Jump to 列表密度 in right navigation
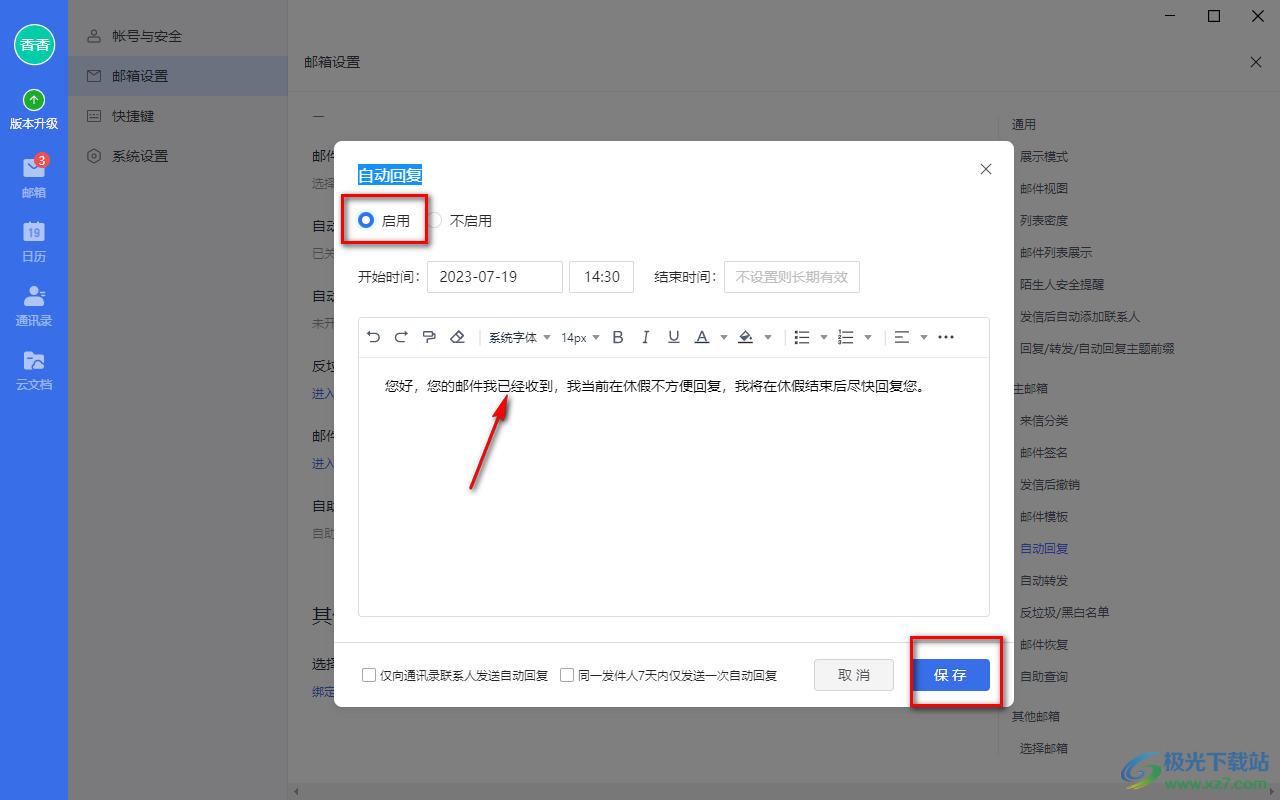 [1044, 221]
